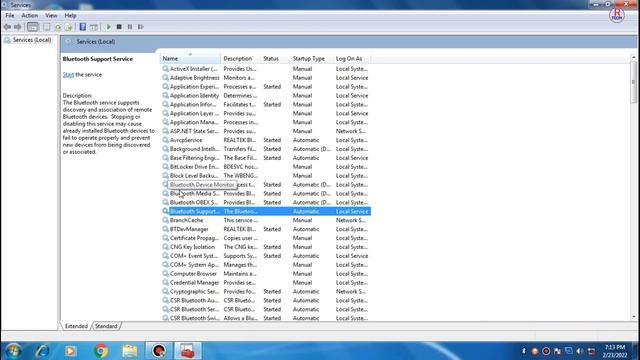
Task: Click the red toolbox Services taskbar button
Action: coord(188,351)
